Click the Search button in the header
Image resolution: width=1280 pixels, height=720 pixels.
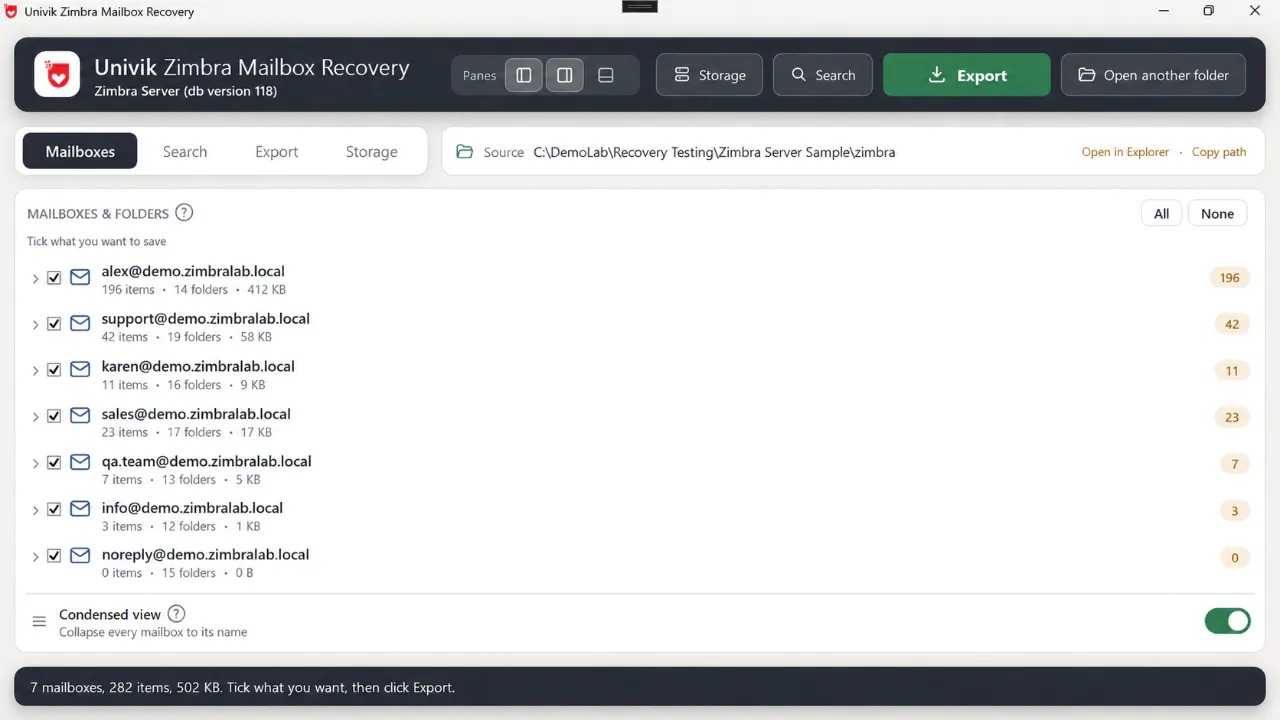823,75
